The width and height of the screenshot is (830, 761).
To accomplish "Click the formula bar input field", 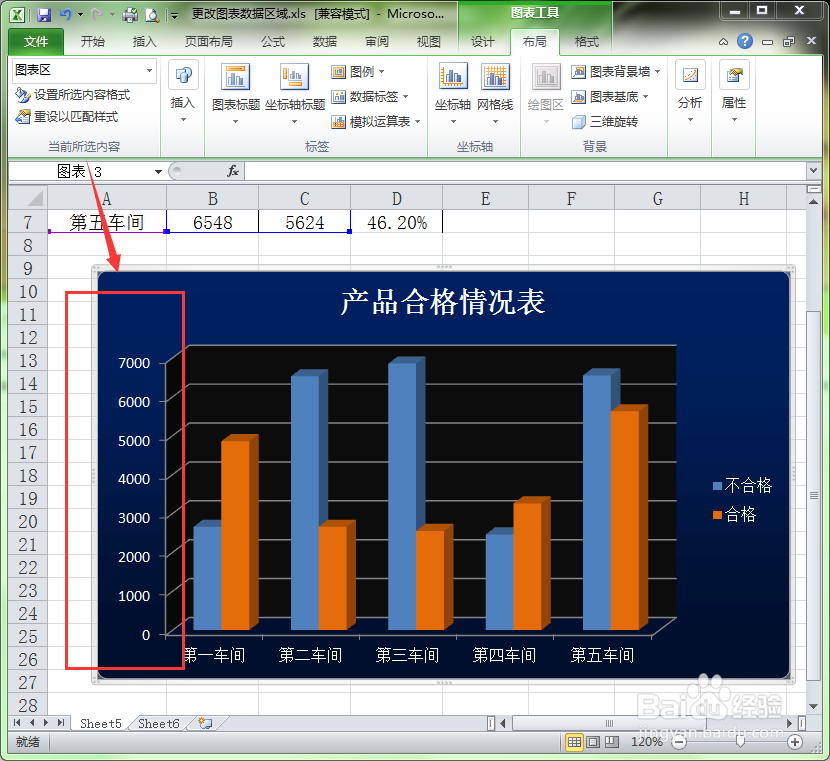I will tap(525, 171).
